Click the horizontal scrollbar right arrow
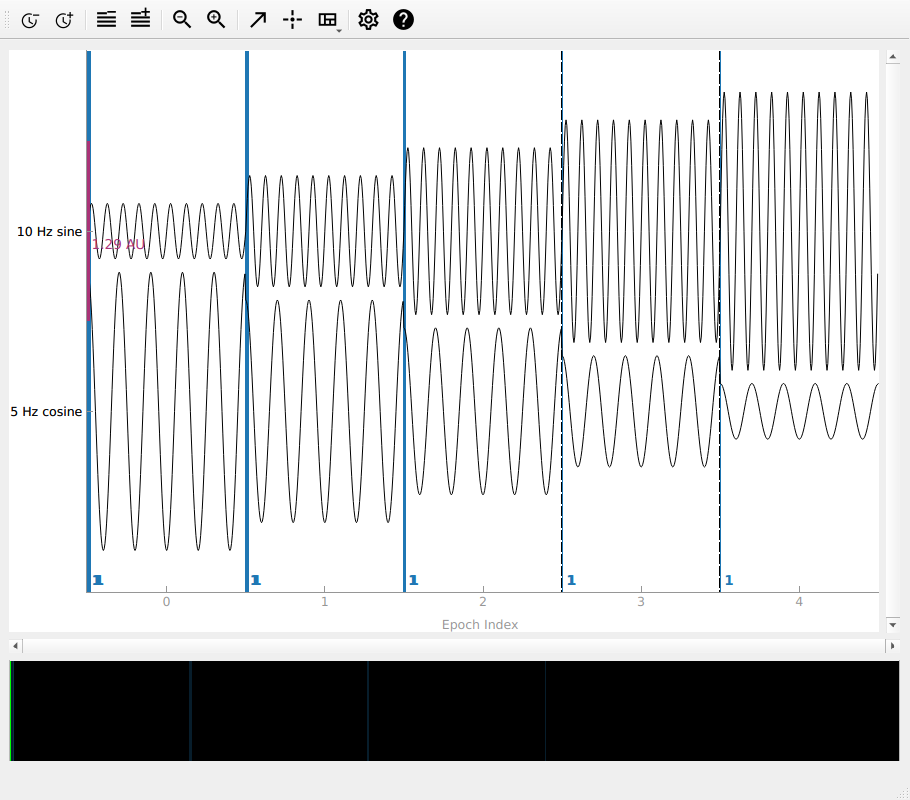The height and width of the screenshot is (800, 910). [x=891, y=646]
